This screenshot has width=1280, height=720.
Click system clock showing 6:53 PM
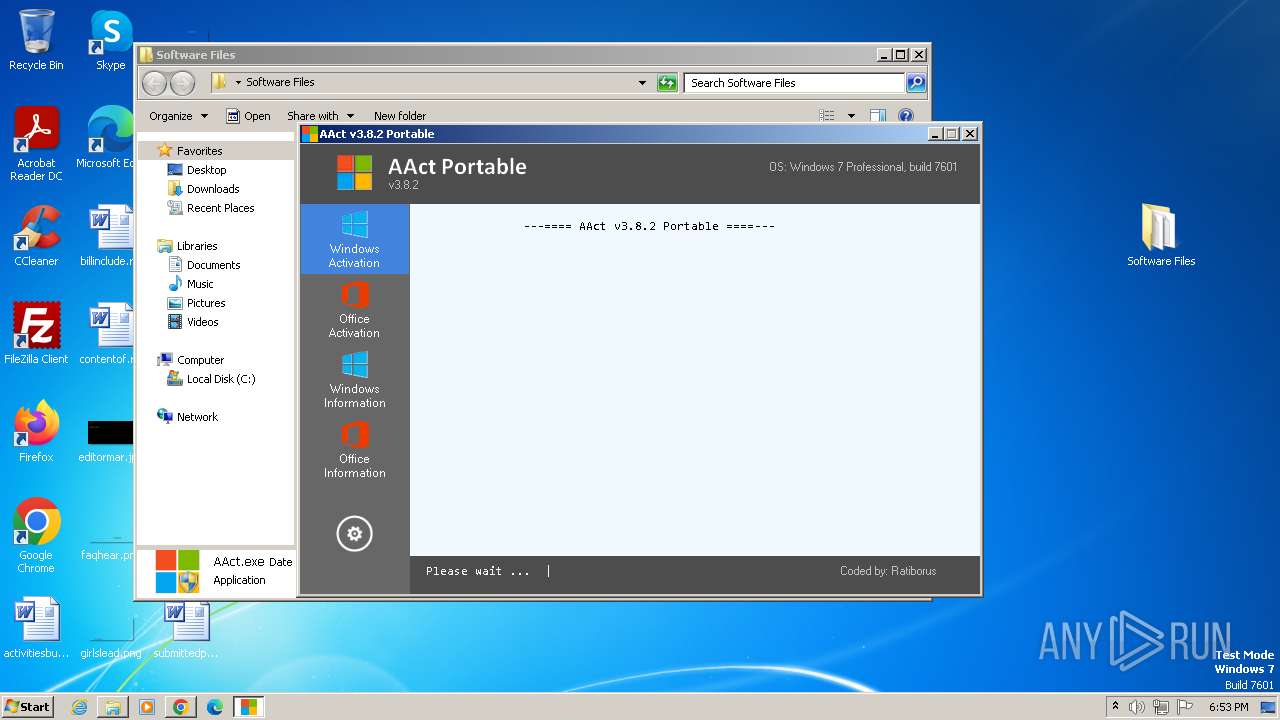pyautogui.click(x=1228, y=707)
